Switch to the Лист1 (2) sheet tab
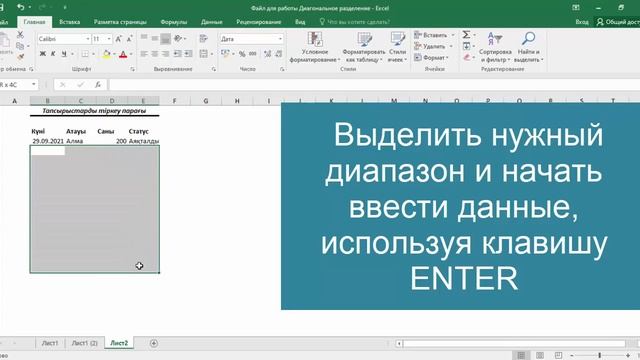 [x=84, y=343]
